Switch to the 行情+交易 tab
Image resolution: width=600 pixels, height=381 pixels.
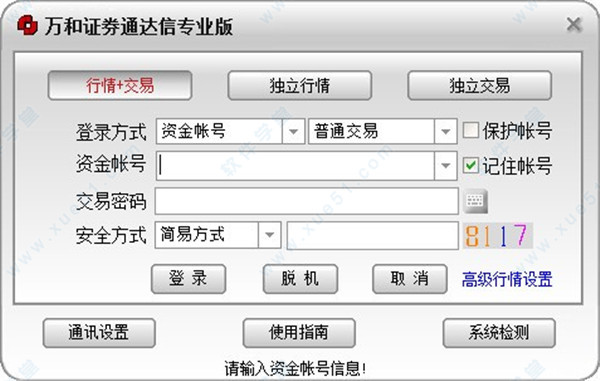(x=120, y=85)
